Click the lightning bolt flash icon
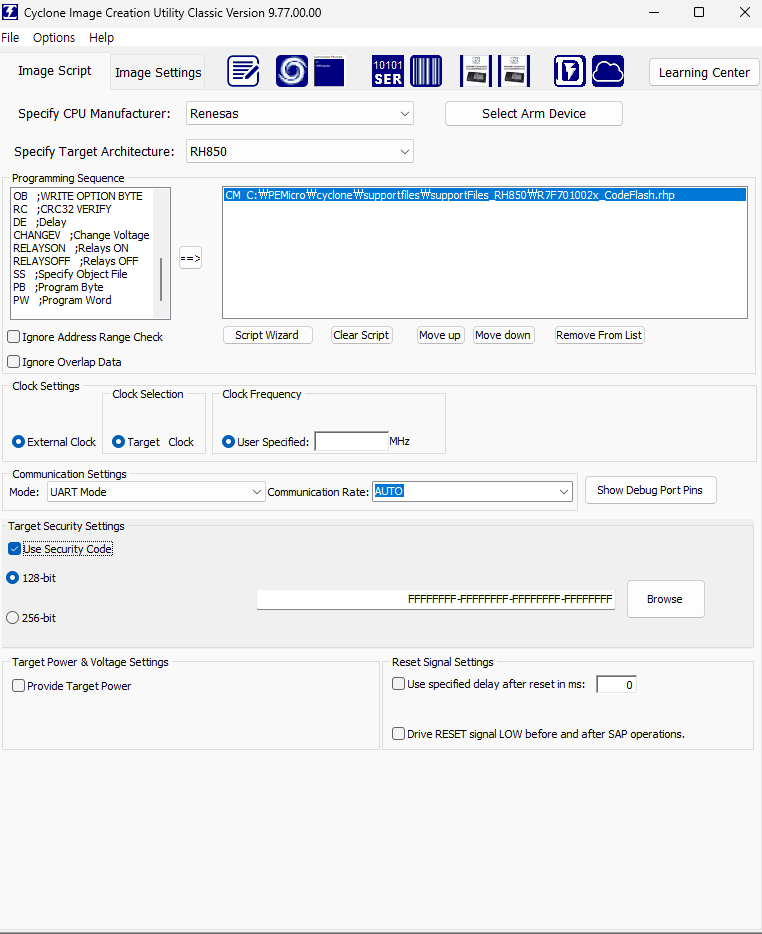The image size is (762, 934). click(570, 71)
